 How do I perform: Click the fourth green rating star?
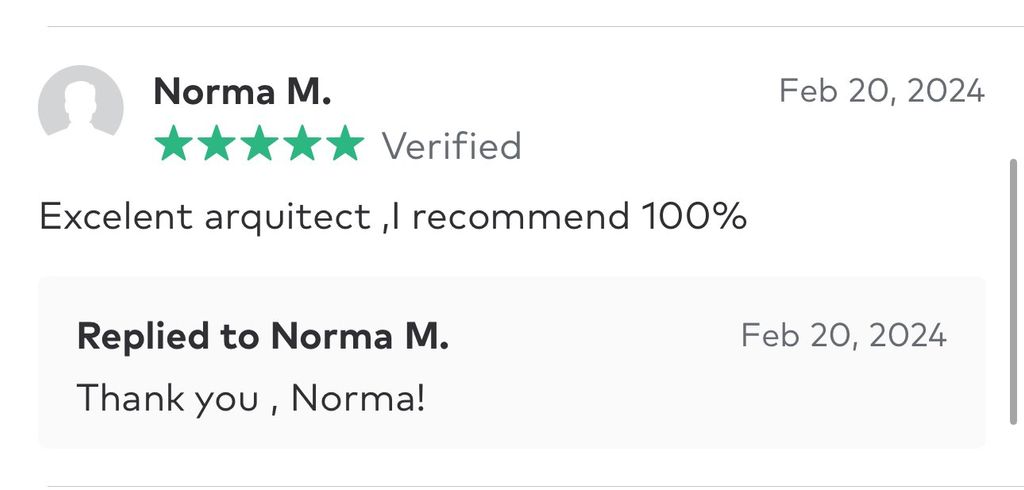[x=302, y=146]
